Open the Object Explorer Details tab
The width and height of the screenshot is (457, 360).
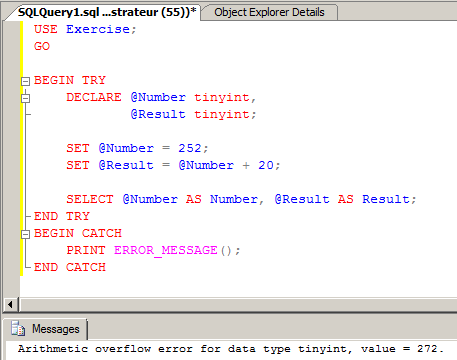(x=269, y=12)
